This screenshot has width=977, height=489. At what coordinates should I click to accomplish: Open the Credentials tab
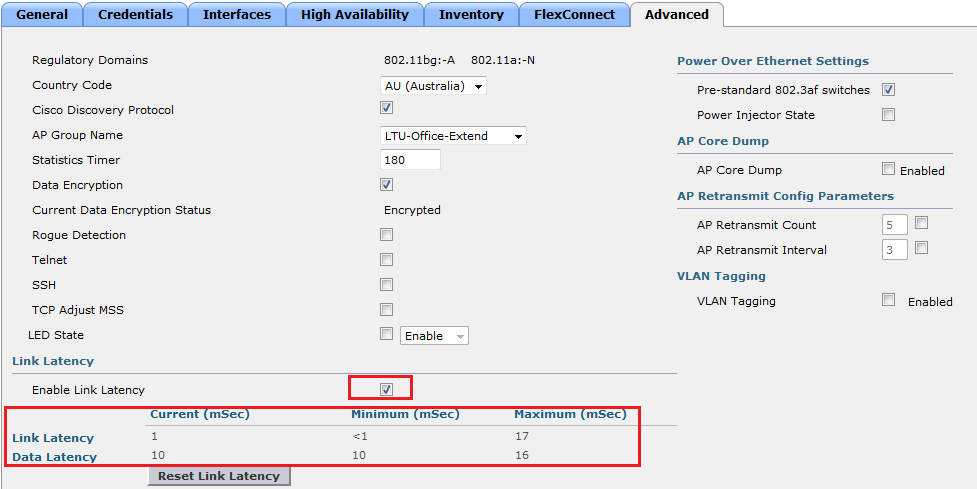tap(135, 15)
